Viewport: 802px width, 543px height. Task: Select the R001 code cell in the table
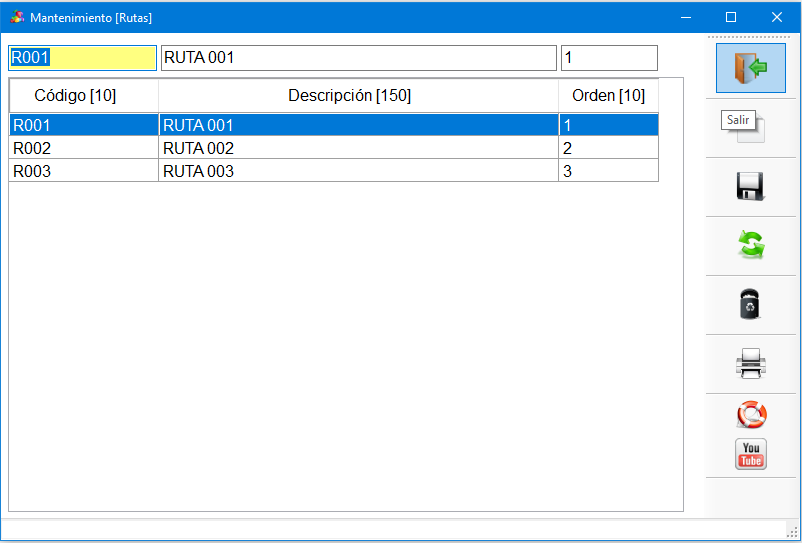click(84, 125)
